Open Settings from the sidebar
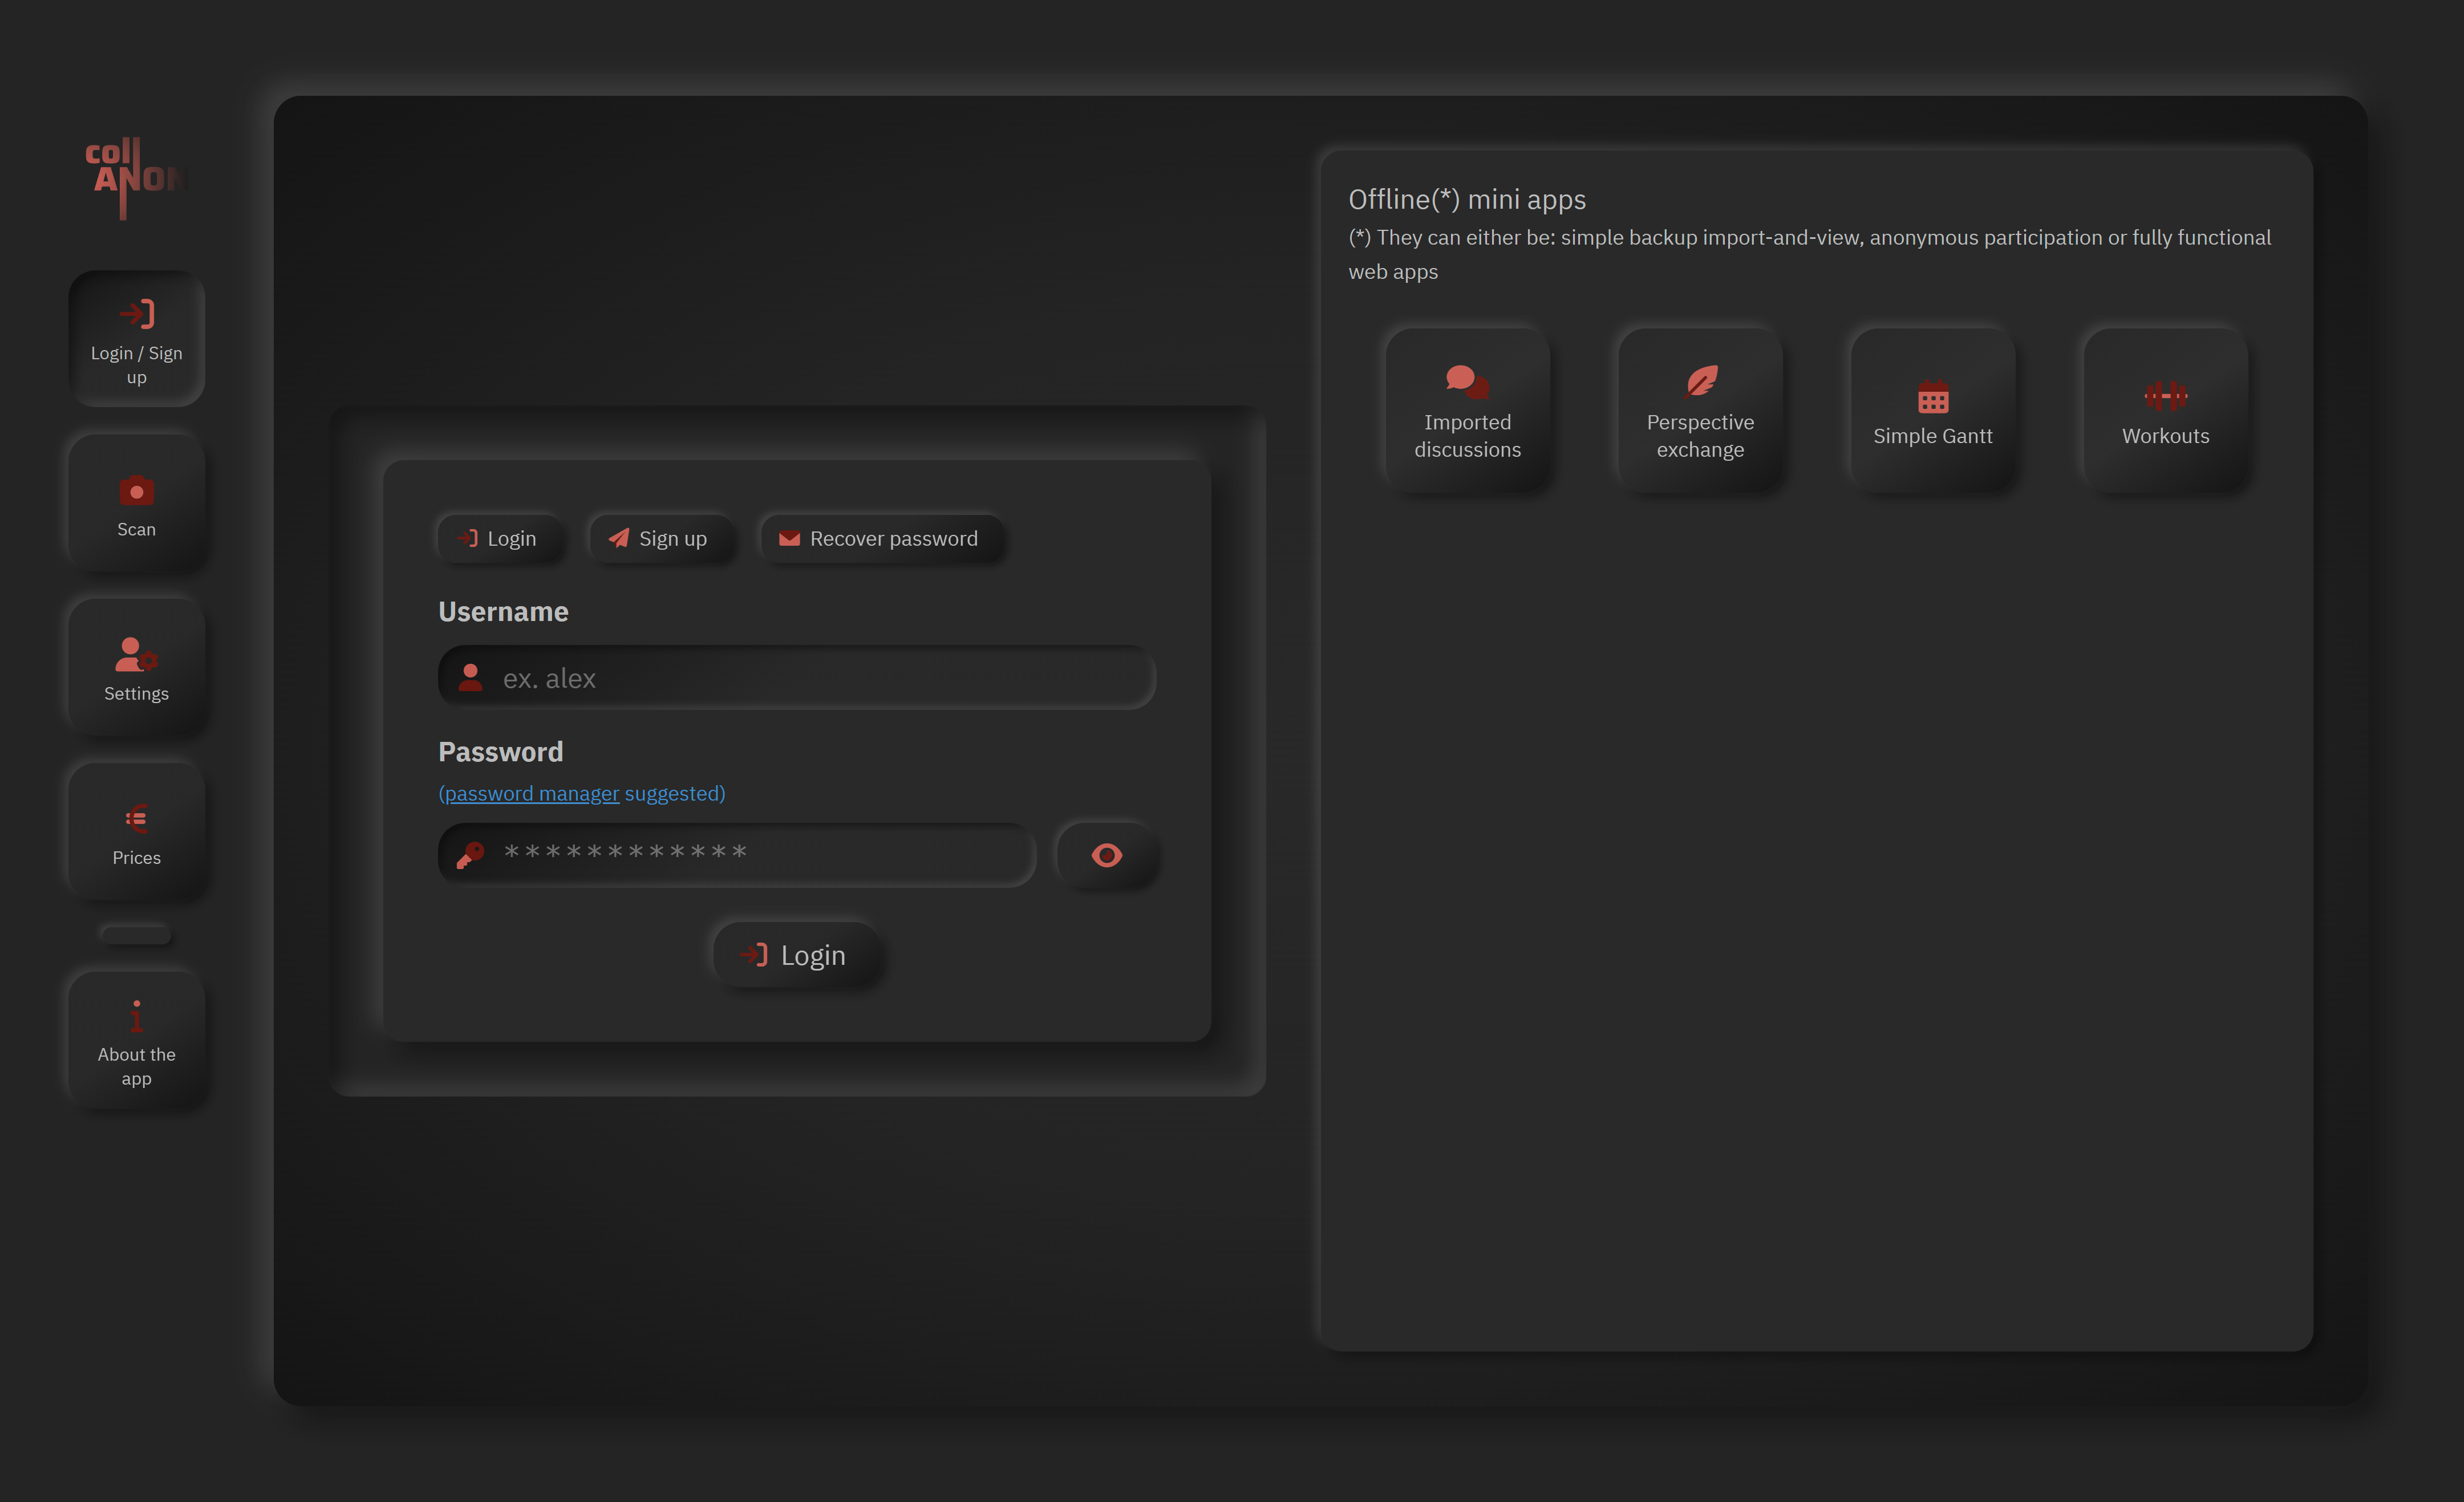The image size is (2464, 1502). pos(136,668)
